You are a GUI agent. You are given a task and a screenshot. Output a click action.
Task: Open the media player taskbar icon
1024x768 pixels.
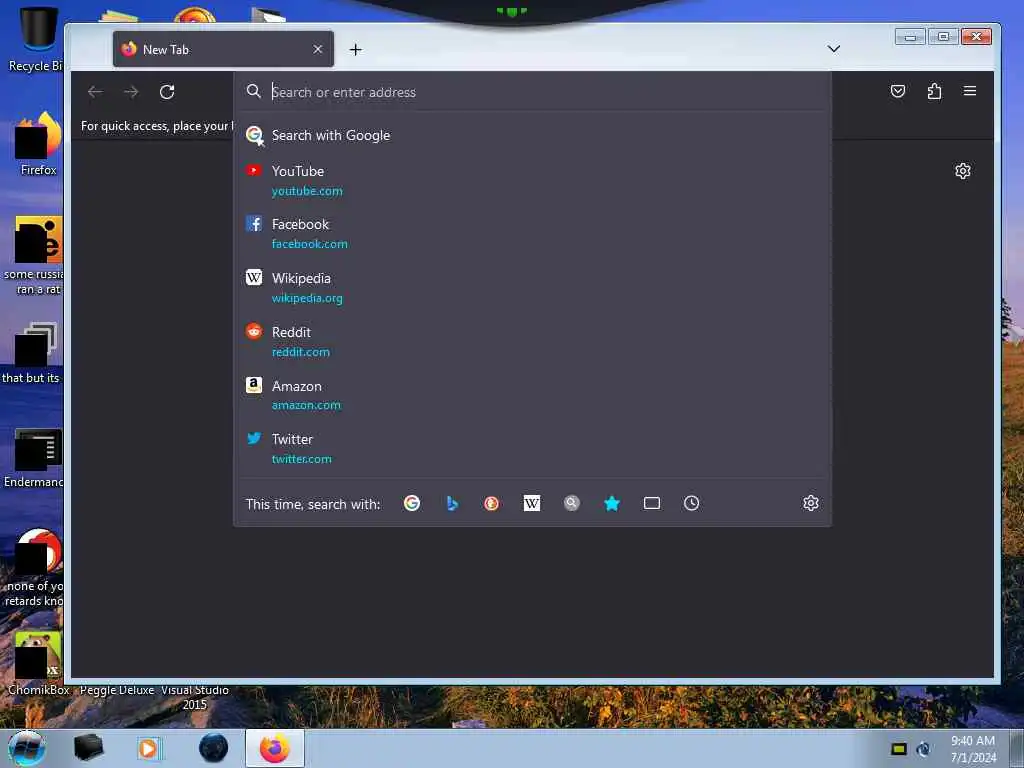[148, 748]
